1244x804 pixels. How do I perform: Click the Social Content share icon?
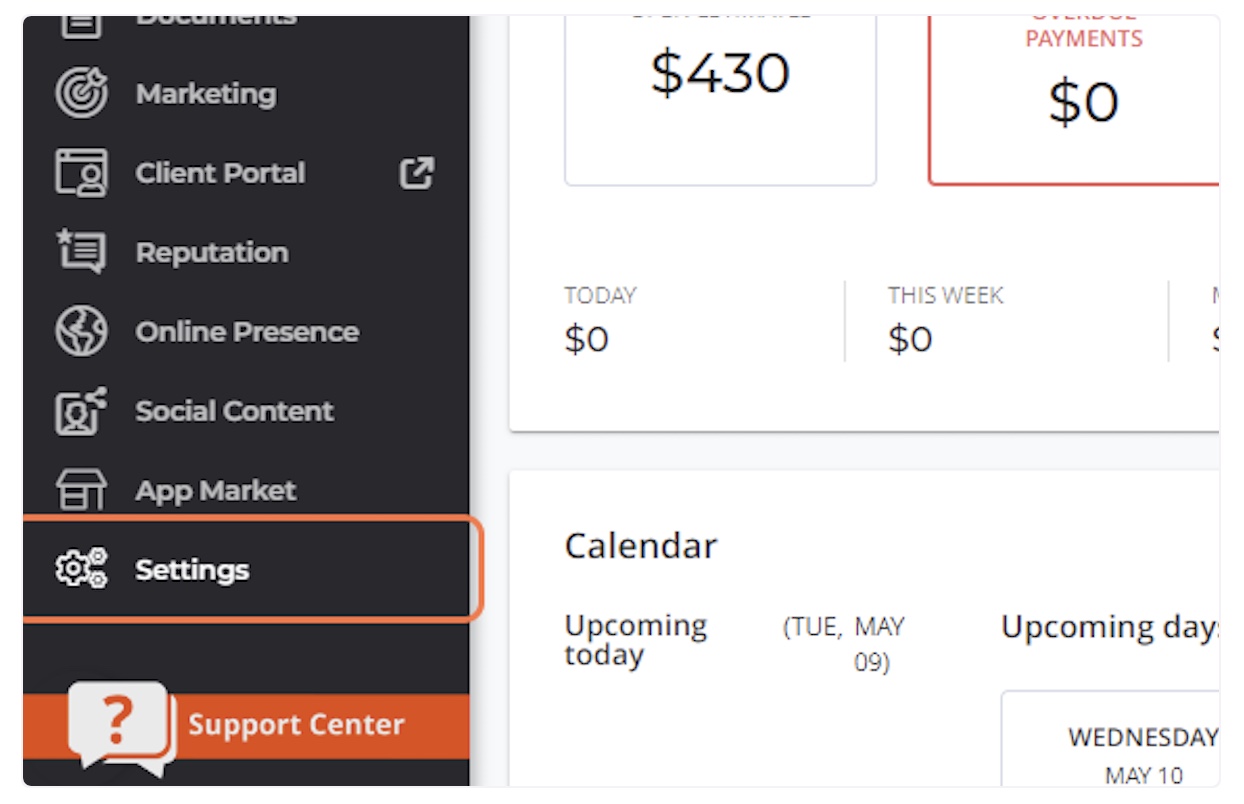click(81, 411)
